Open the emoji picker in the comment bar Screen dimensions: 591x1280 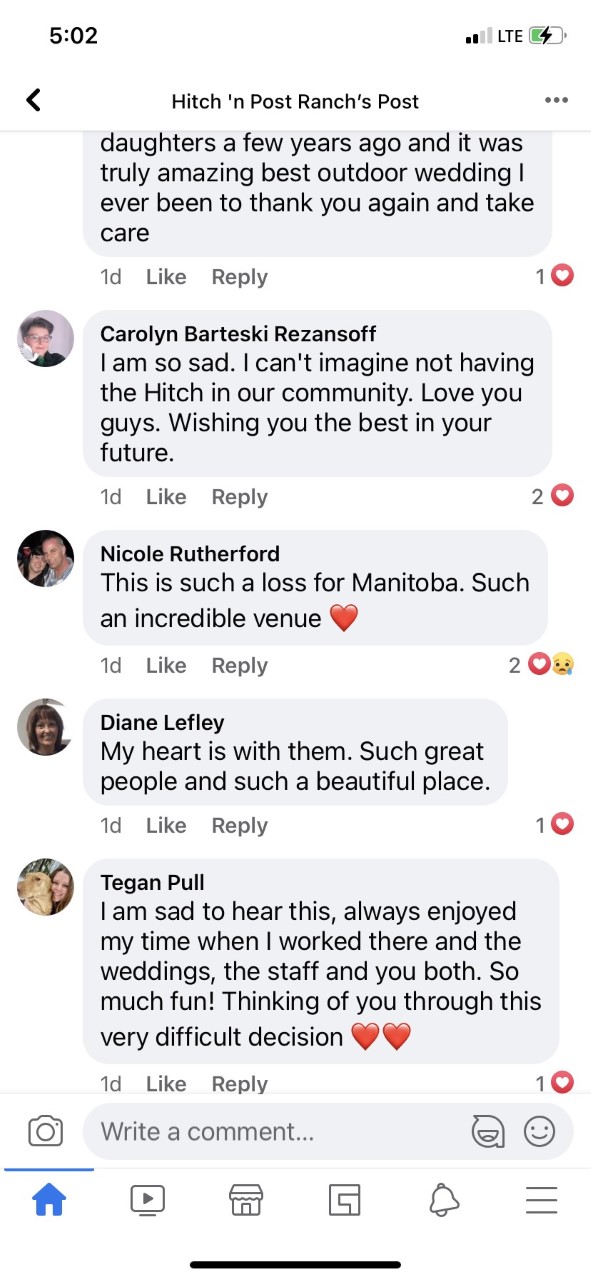point(538,1131)
